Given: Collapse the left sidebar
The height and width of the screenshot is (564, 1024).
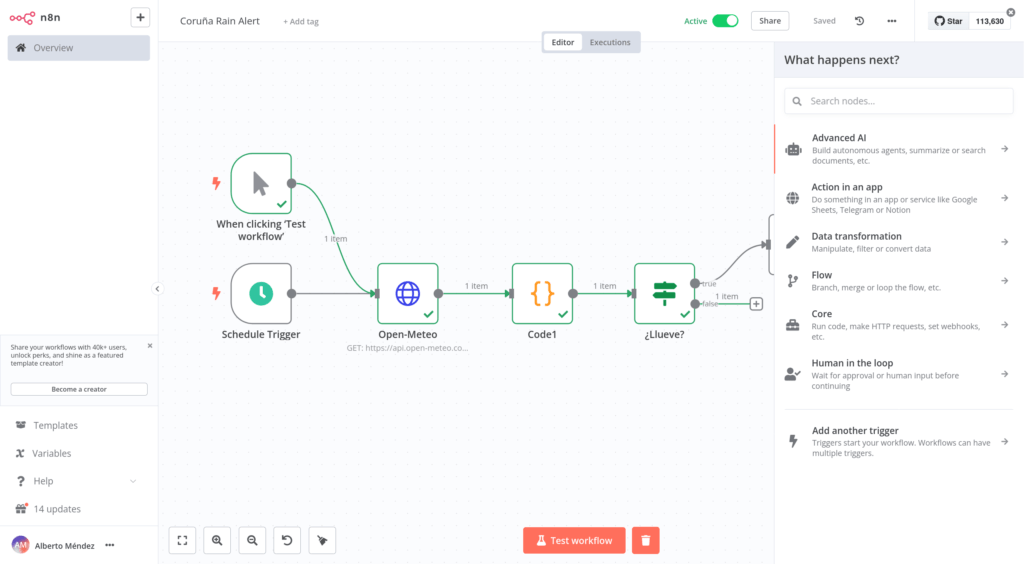Looking at the screenshot, I should pos(157,289).
